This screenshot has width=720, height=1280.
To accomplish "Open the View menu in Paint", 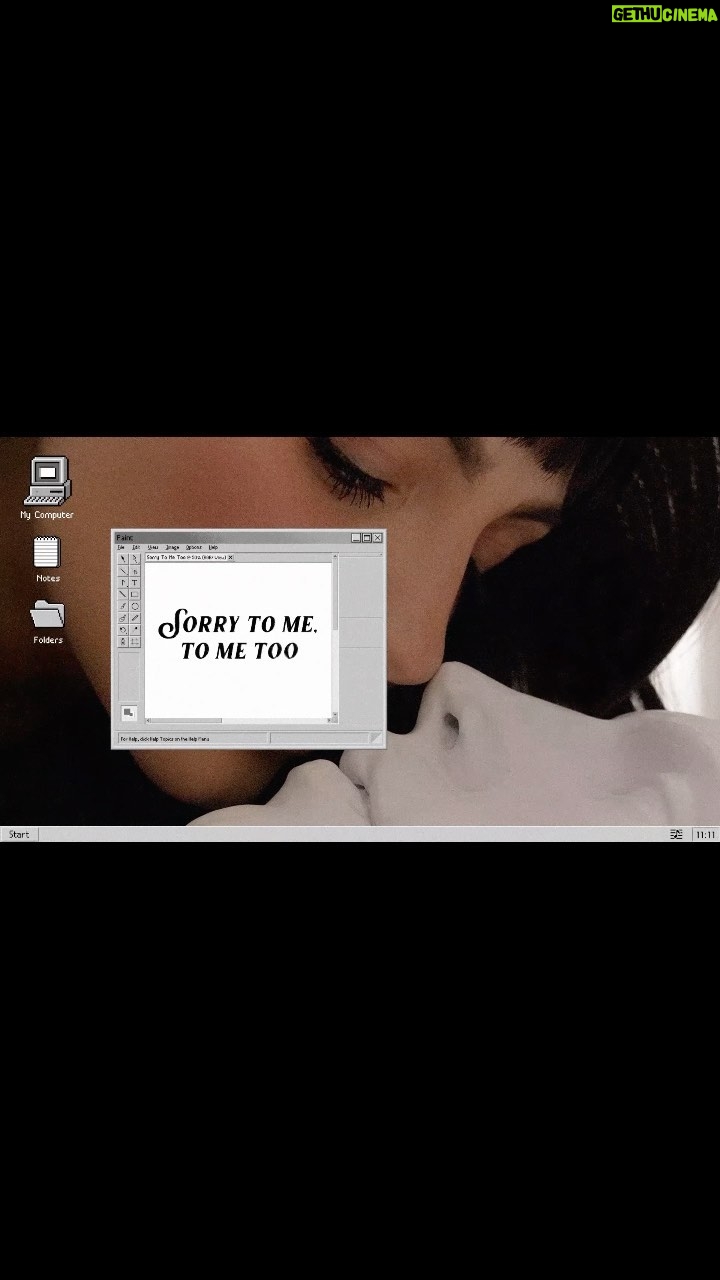I will [153, 547].
